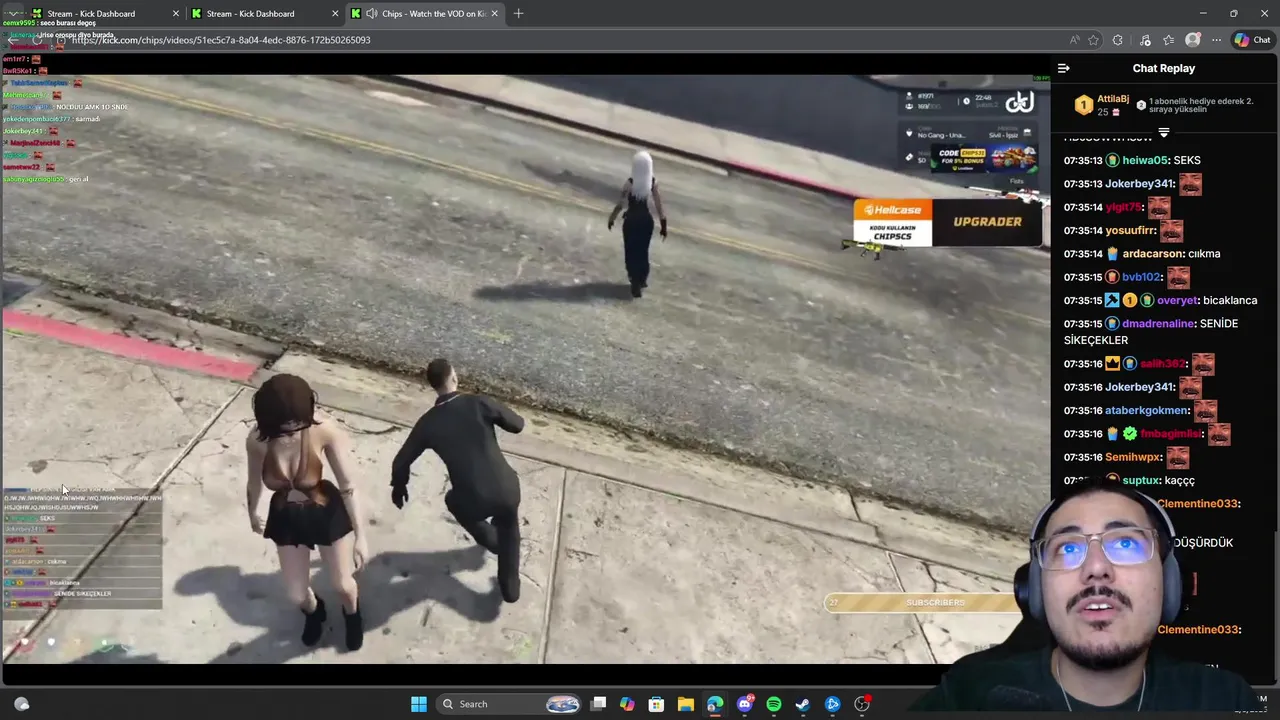
Task: Click the Helicase UPGRADER banner in video
Action: click(x=947, y=222)
